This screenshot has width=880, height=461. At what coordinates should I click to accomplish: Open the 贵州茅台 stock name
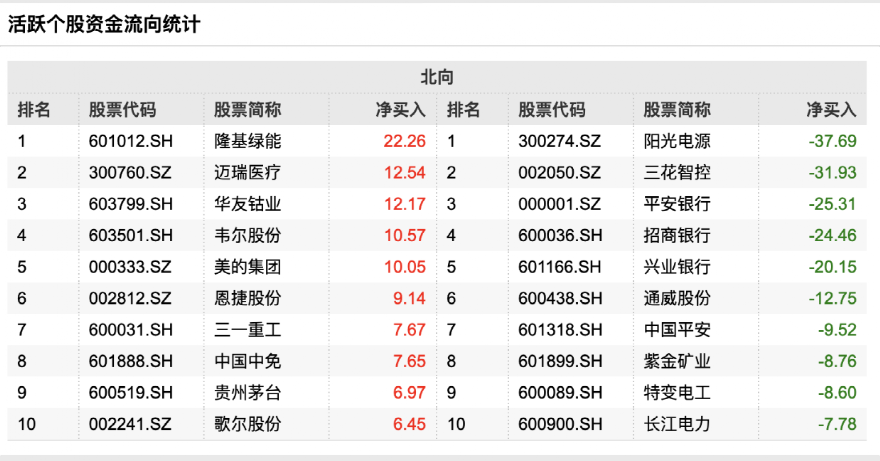(248, 392)
